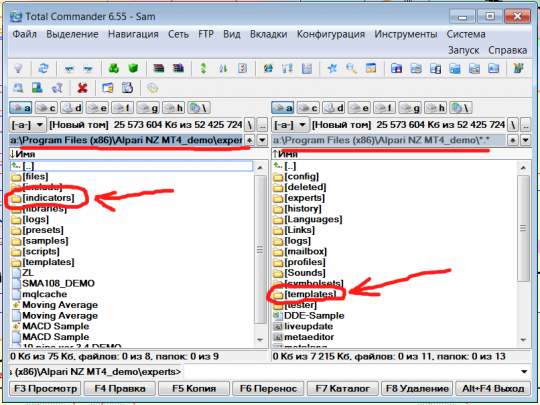The width and height of the screenshot is (540, 405).
Task: Click the right panel scrollbar down arrow
Action: [x=523, y=340]
